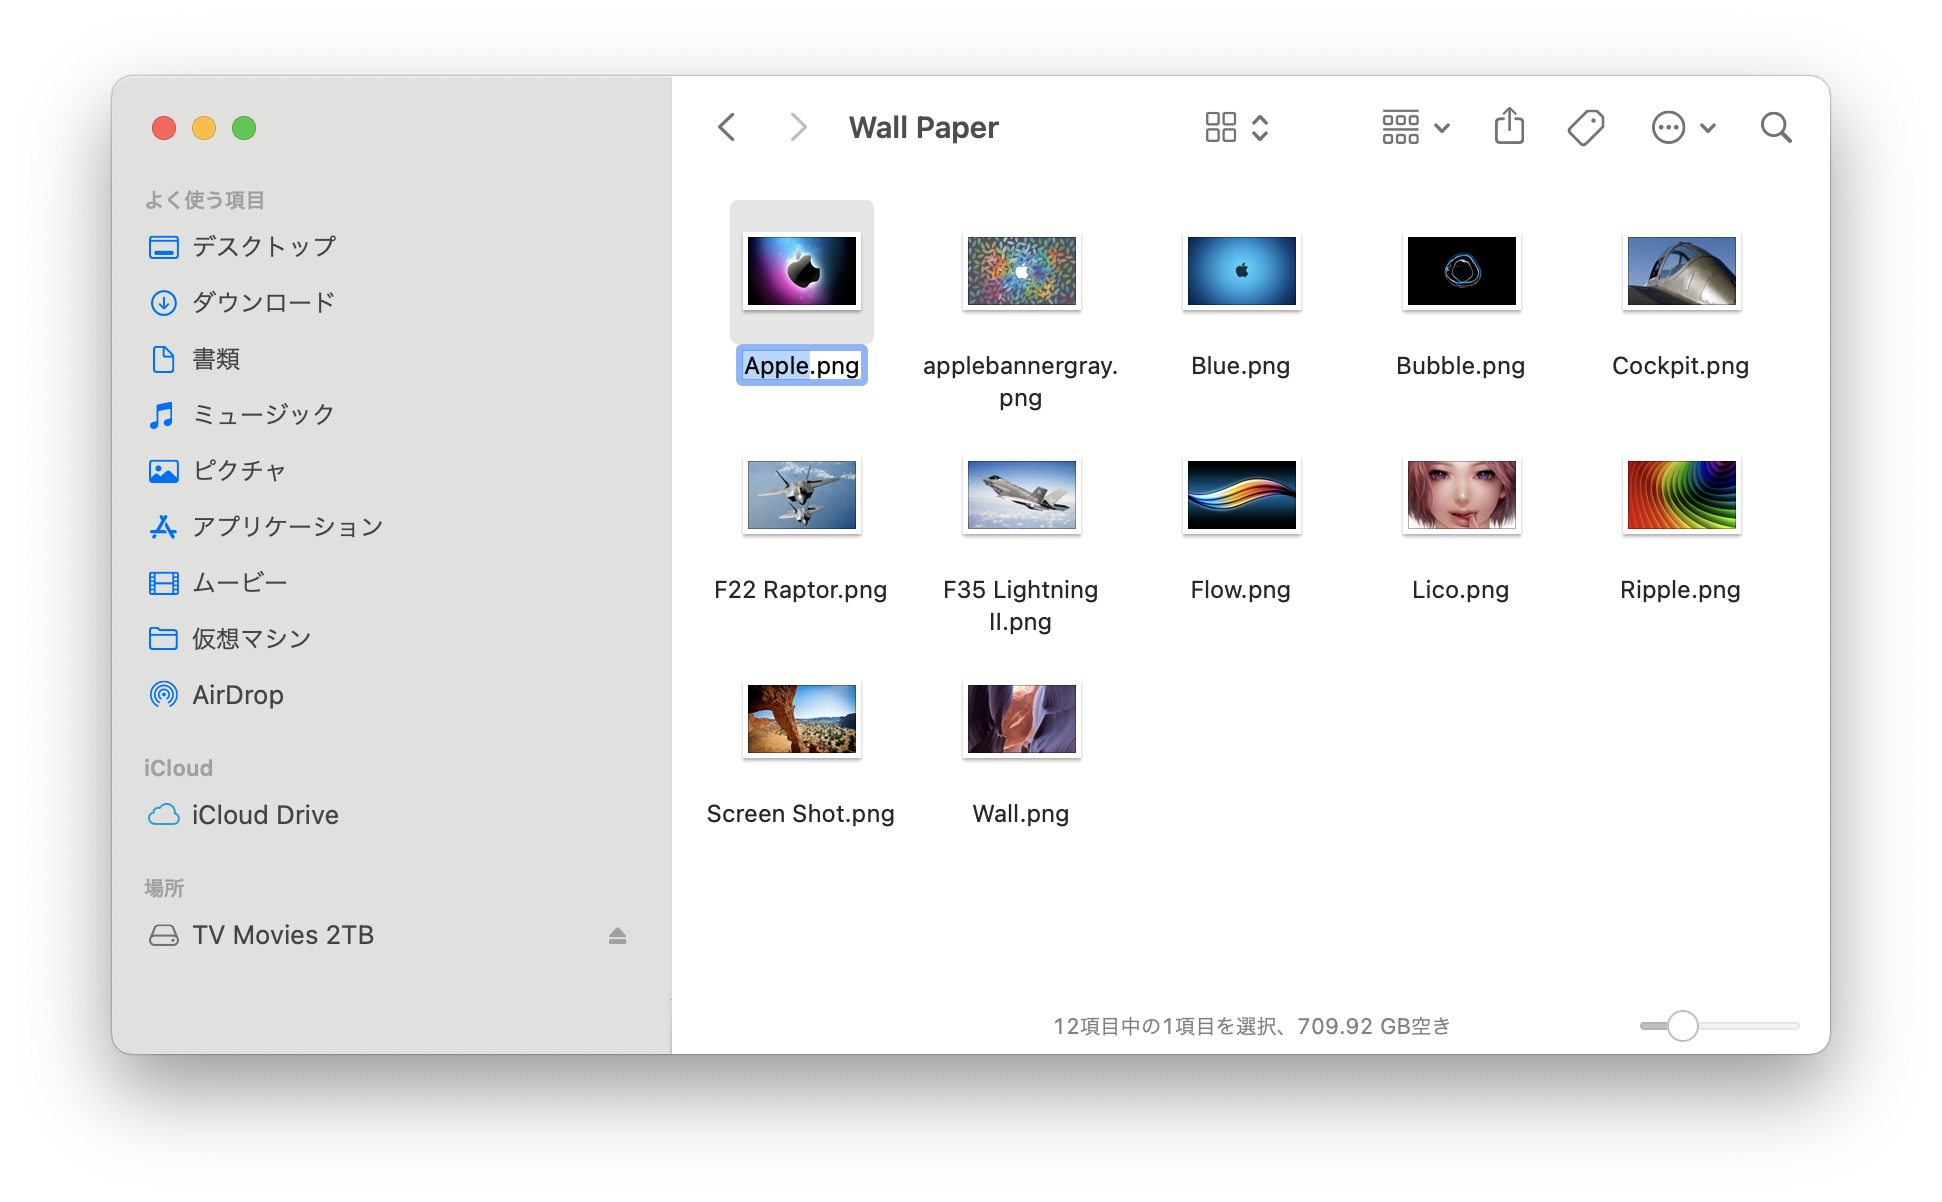Open the ダウンロード folder in sidebar
Viewport: 1942px width, 1202px height.
(262, 302)
